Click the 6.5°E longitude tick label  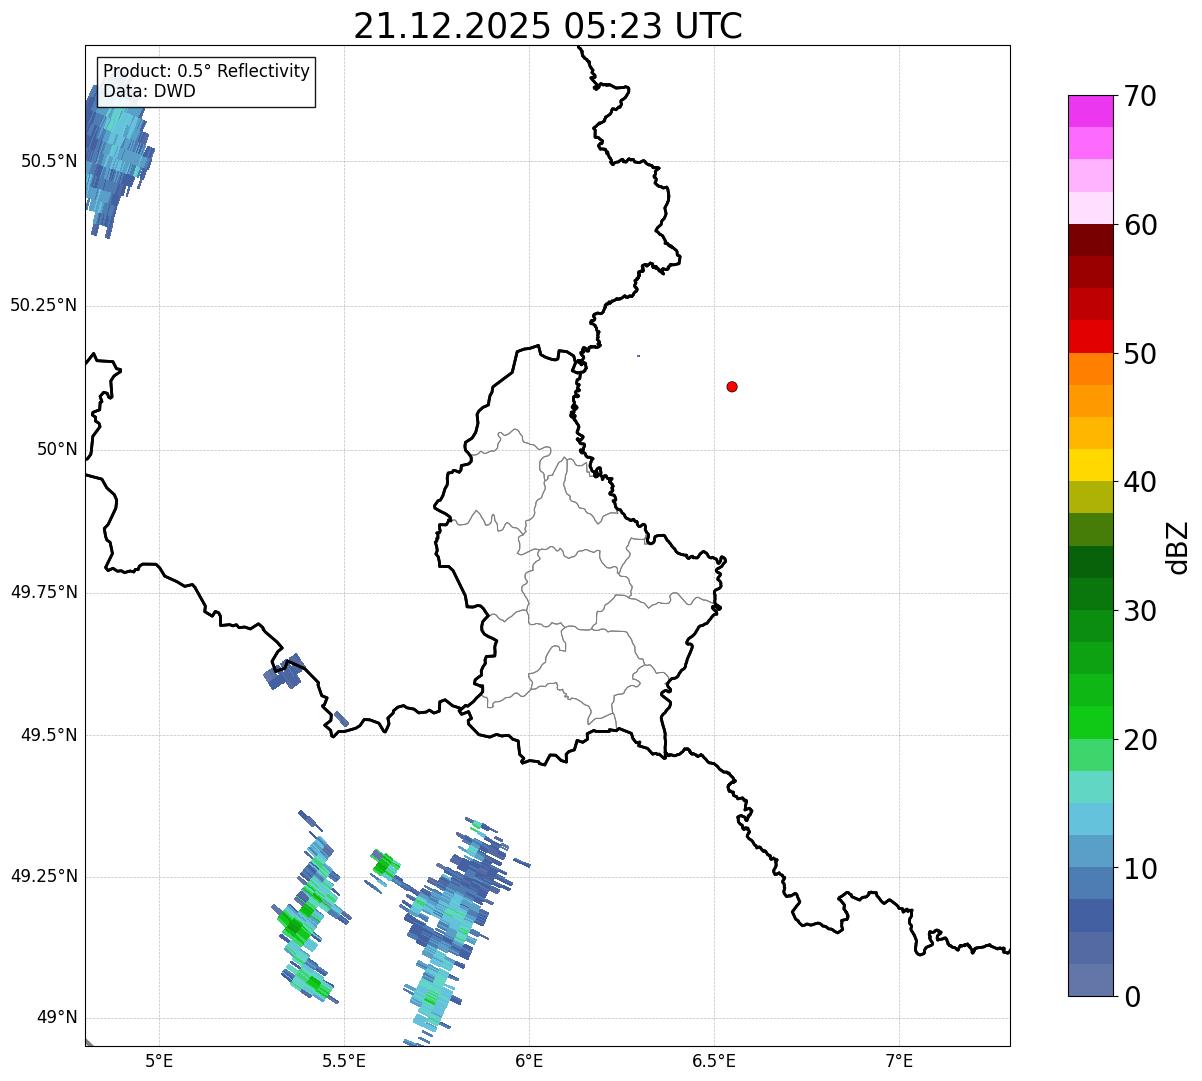point(714,1061)
